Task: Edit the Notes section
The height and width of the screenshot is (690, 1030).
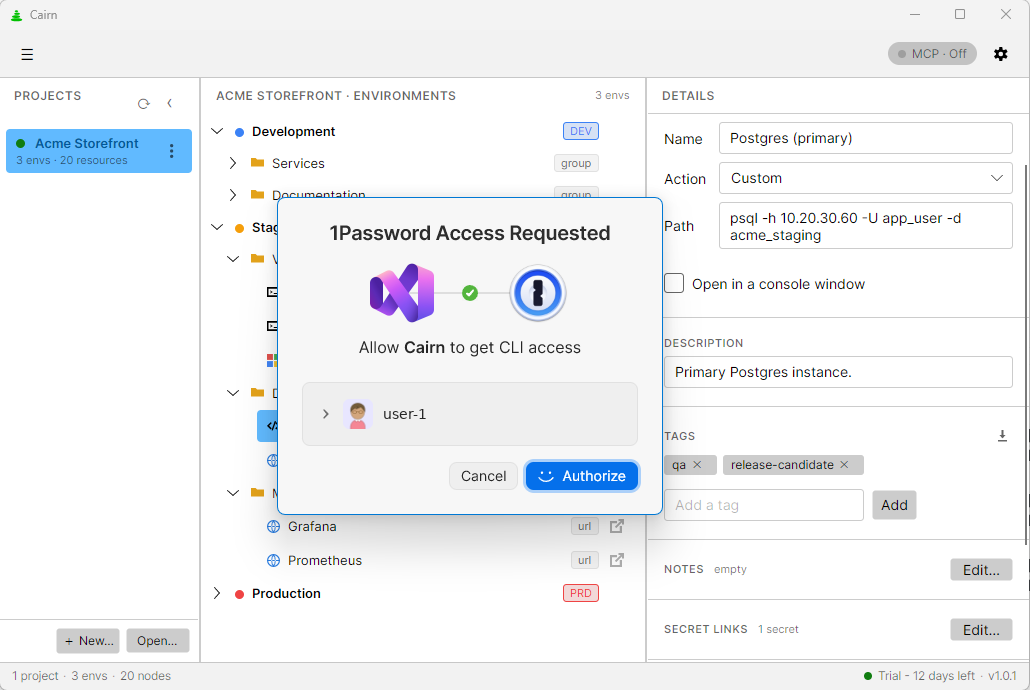Action: pos(981,570)
